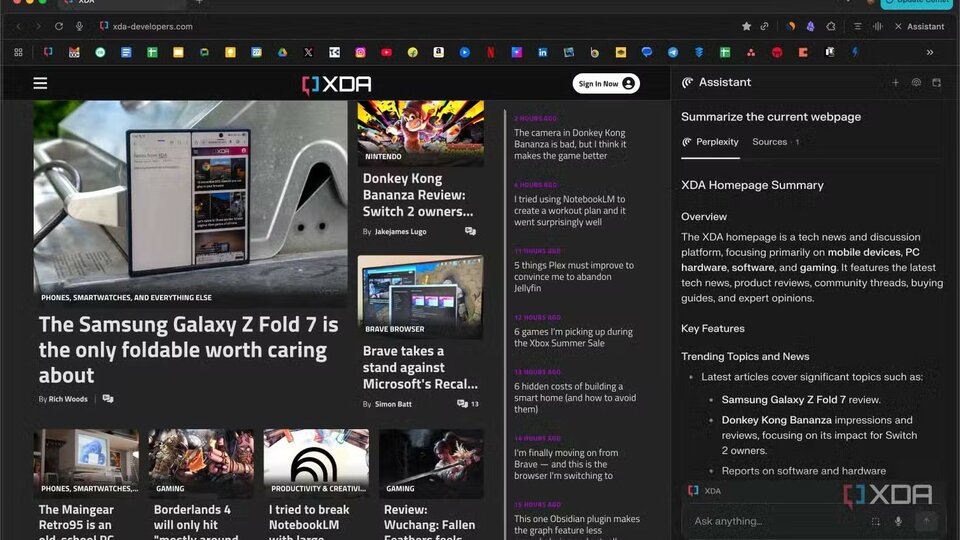Click the microphone icon in the address bar
Viewport: 960px width, 540px height.
point(79,26)
